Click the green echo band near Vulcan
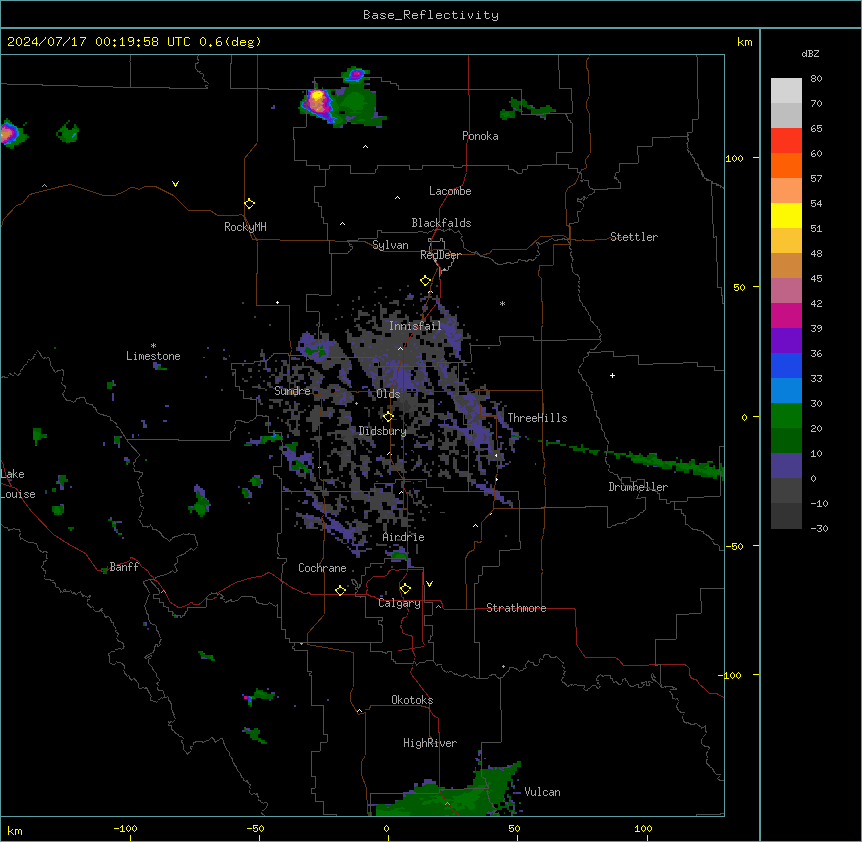 [x=448, y=791]
